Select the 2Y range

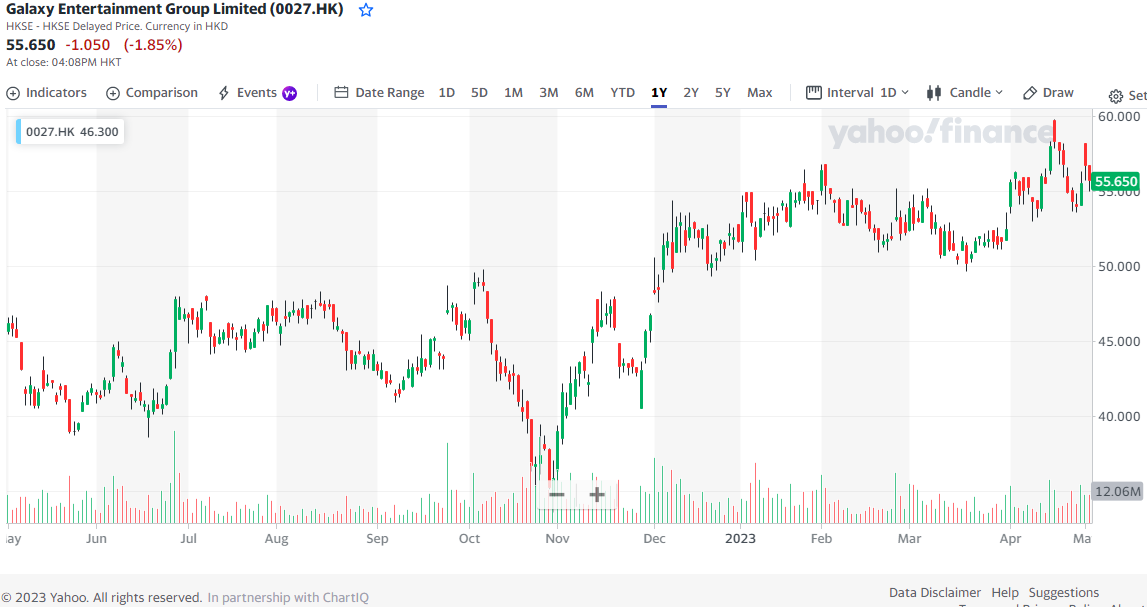[x=691, y=93]
